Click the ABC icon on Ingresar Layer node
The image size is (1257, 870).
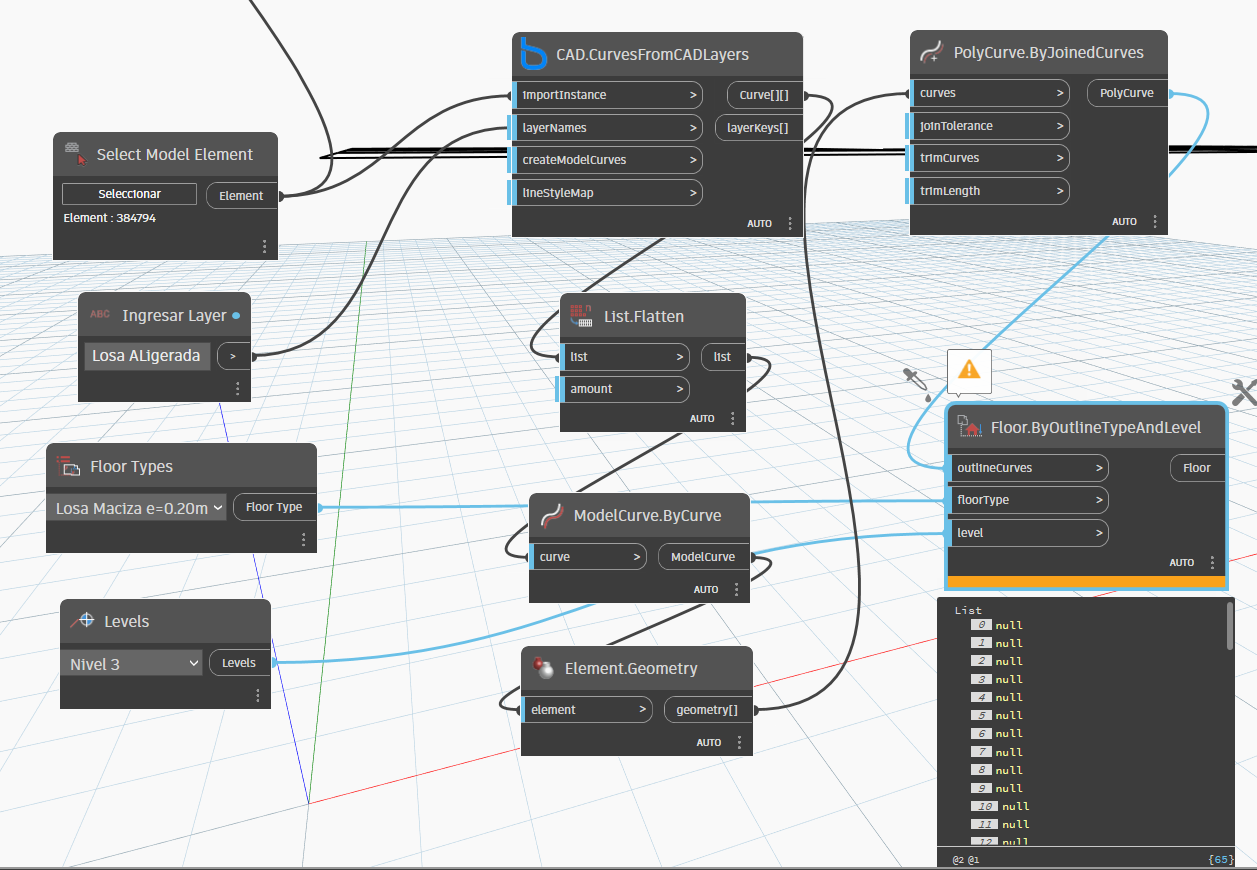pos(98,314)
